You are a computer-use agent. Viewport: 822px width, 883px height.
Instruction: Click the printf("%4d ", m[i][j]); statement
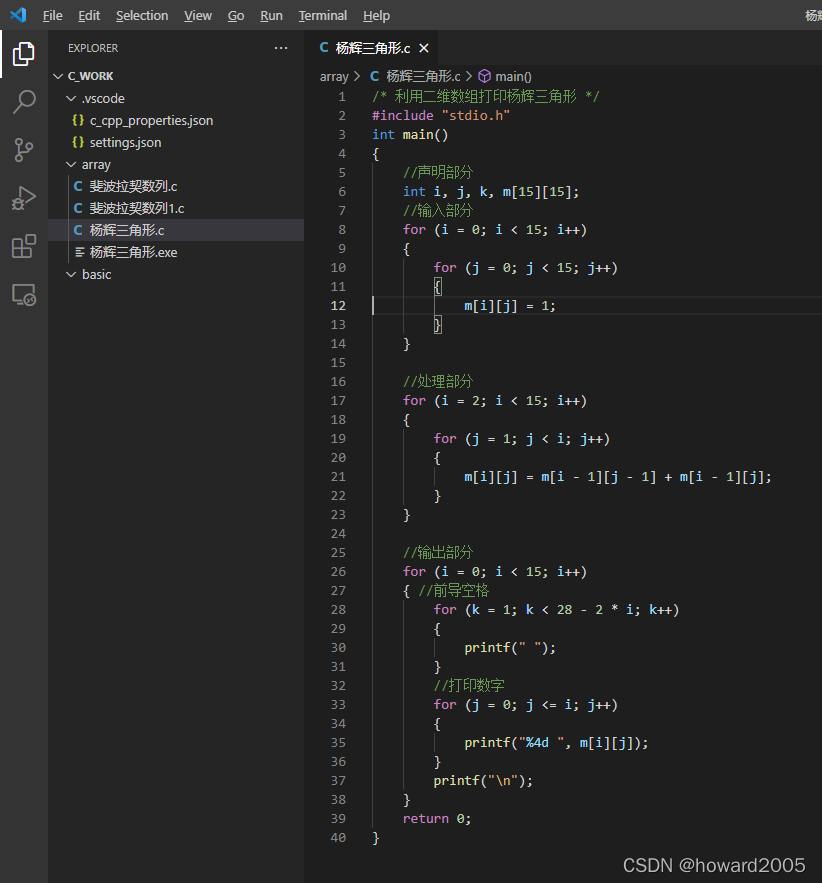pyautogui.click(x=556, y=743)
